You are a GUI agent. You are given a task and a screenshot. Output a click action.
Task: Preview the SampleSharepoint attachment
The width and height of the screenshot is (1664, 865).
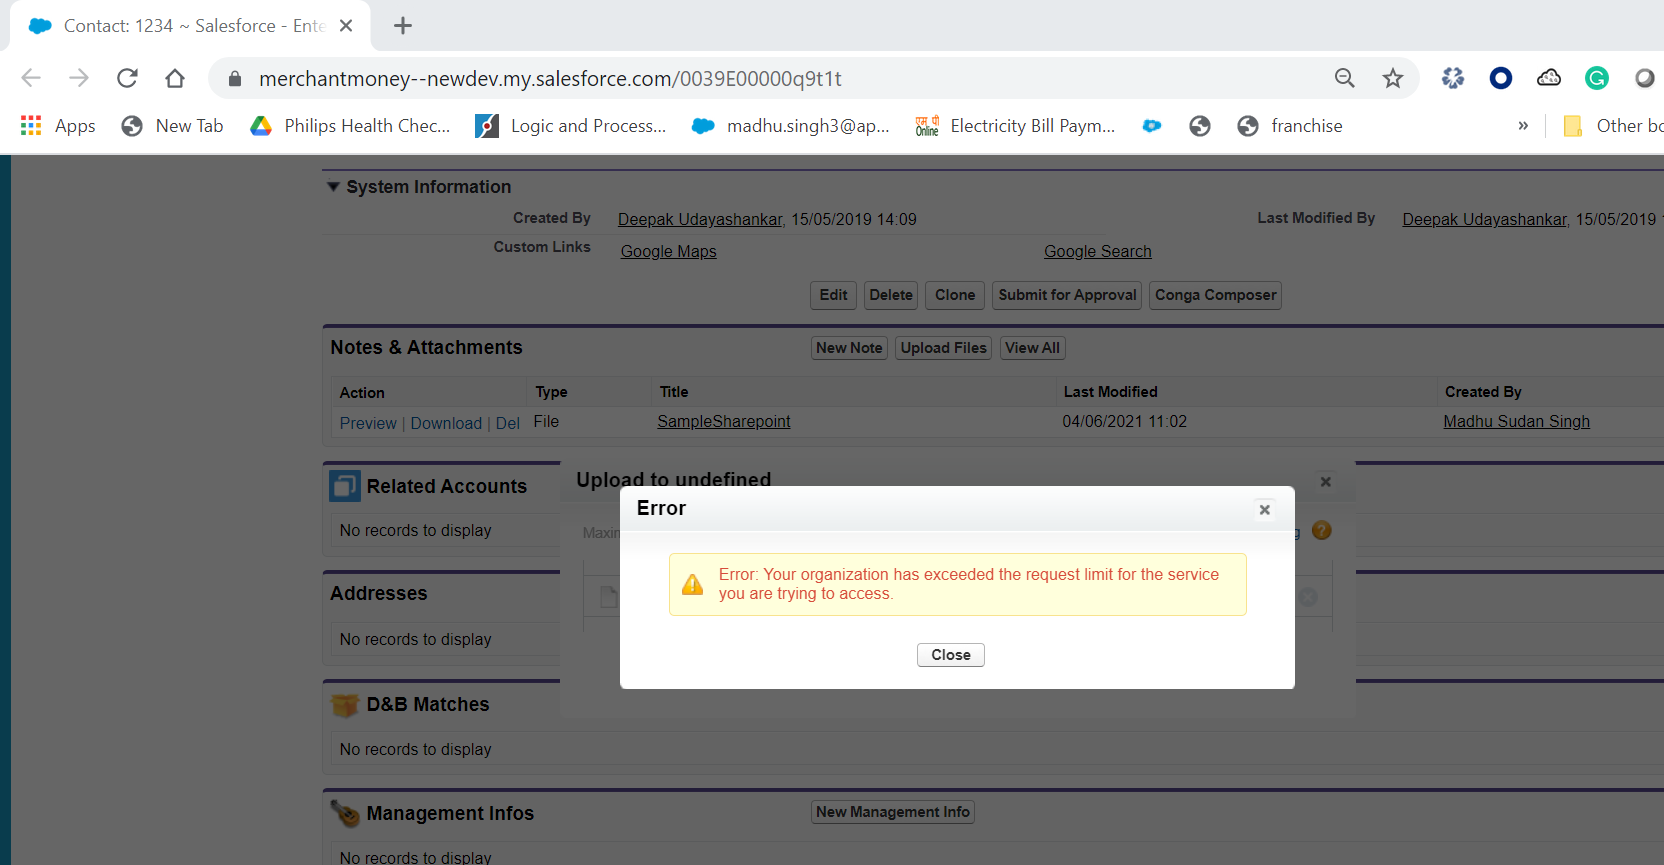(x=368, y=424)
